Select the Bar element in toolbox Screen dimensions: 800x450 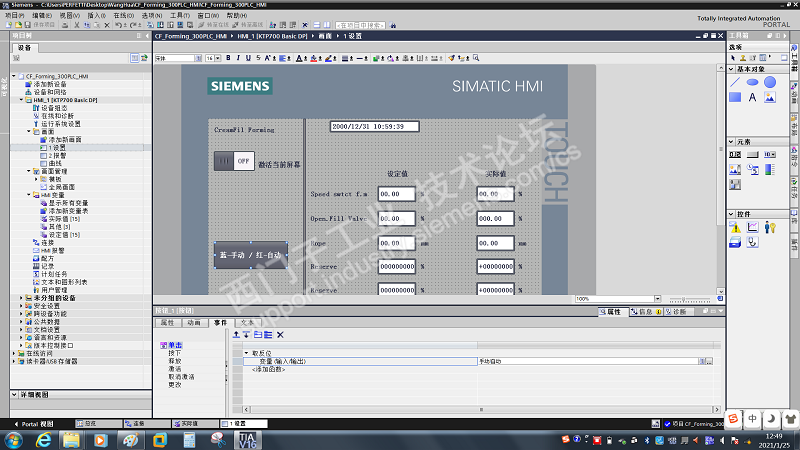770,169
